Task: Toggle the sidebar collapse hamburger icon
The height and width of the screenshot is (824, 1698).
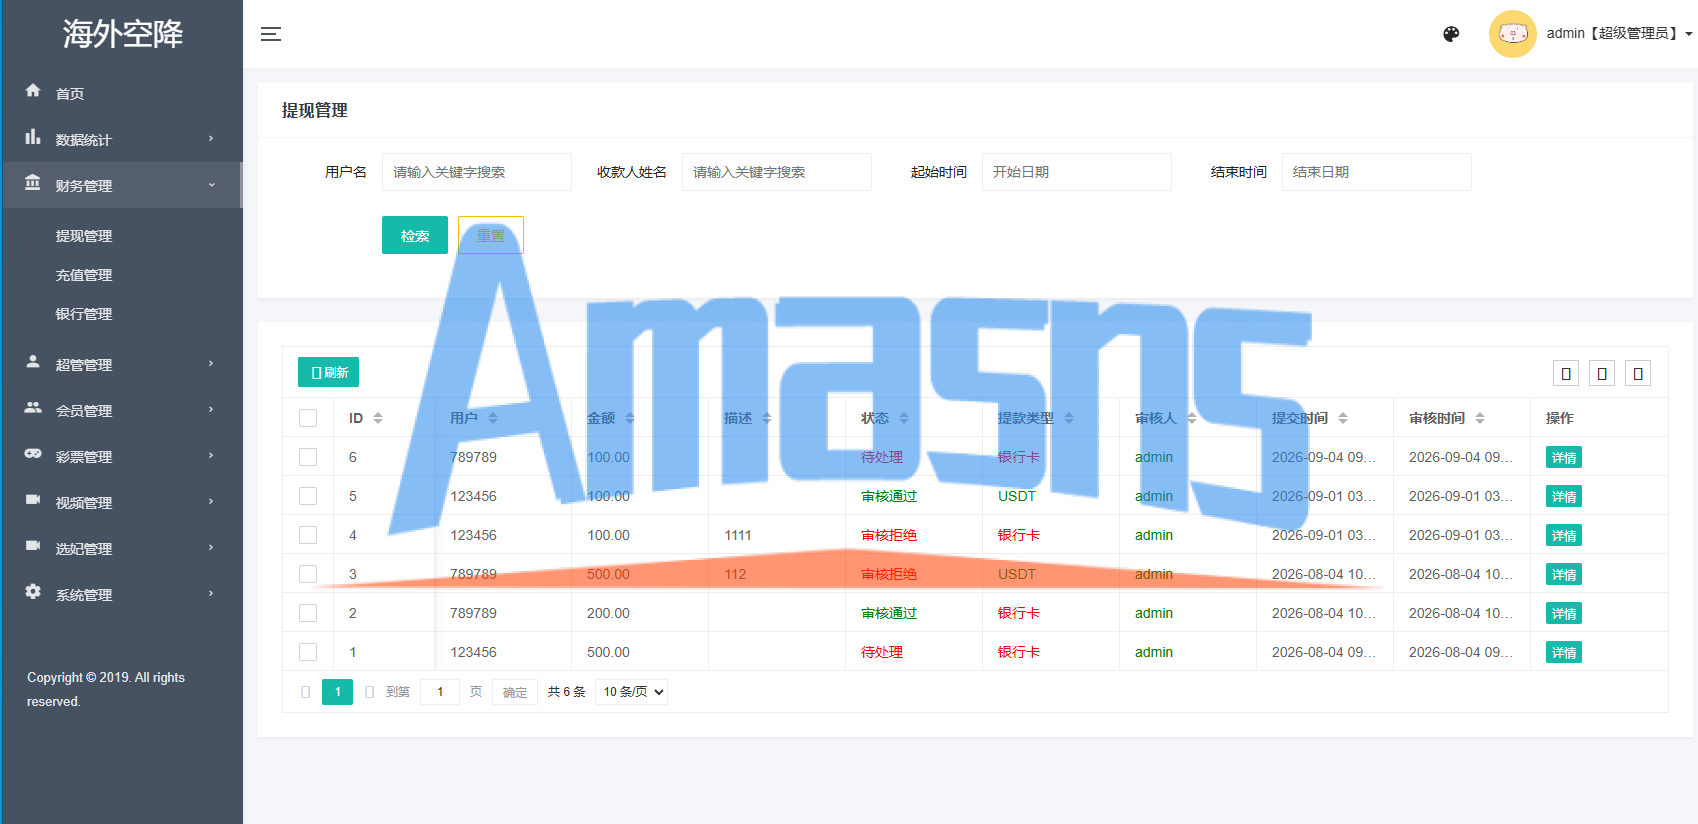Action: pos(270,34)
